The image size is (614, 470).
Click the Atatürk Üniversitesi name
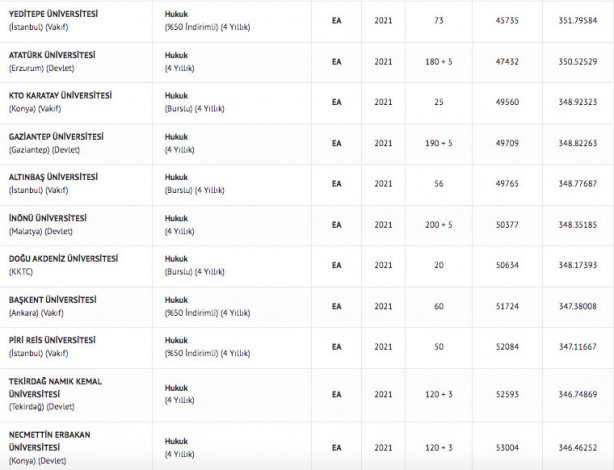point(51,53)
